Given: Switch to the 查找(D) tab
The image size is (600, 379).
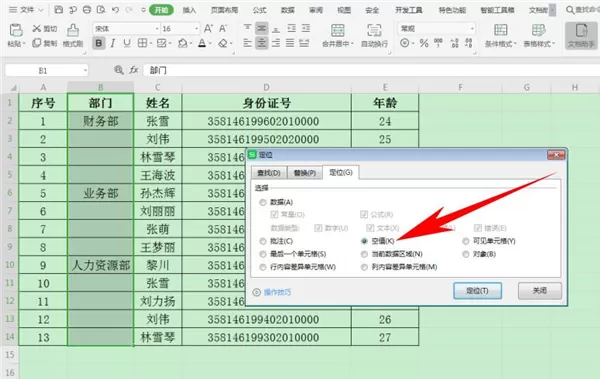Looking at the screenshot, I should pyautogui.click(x=269, y=173).
